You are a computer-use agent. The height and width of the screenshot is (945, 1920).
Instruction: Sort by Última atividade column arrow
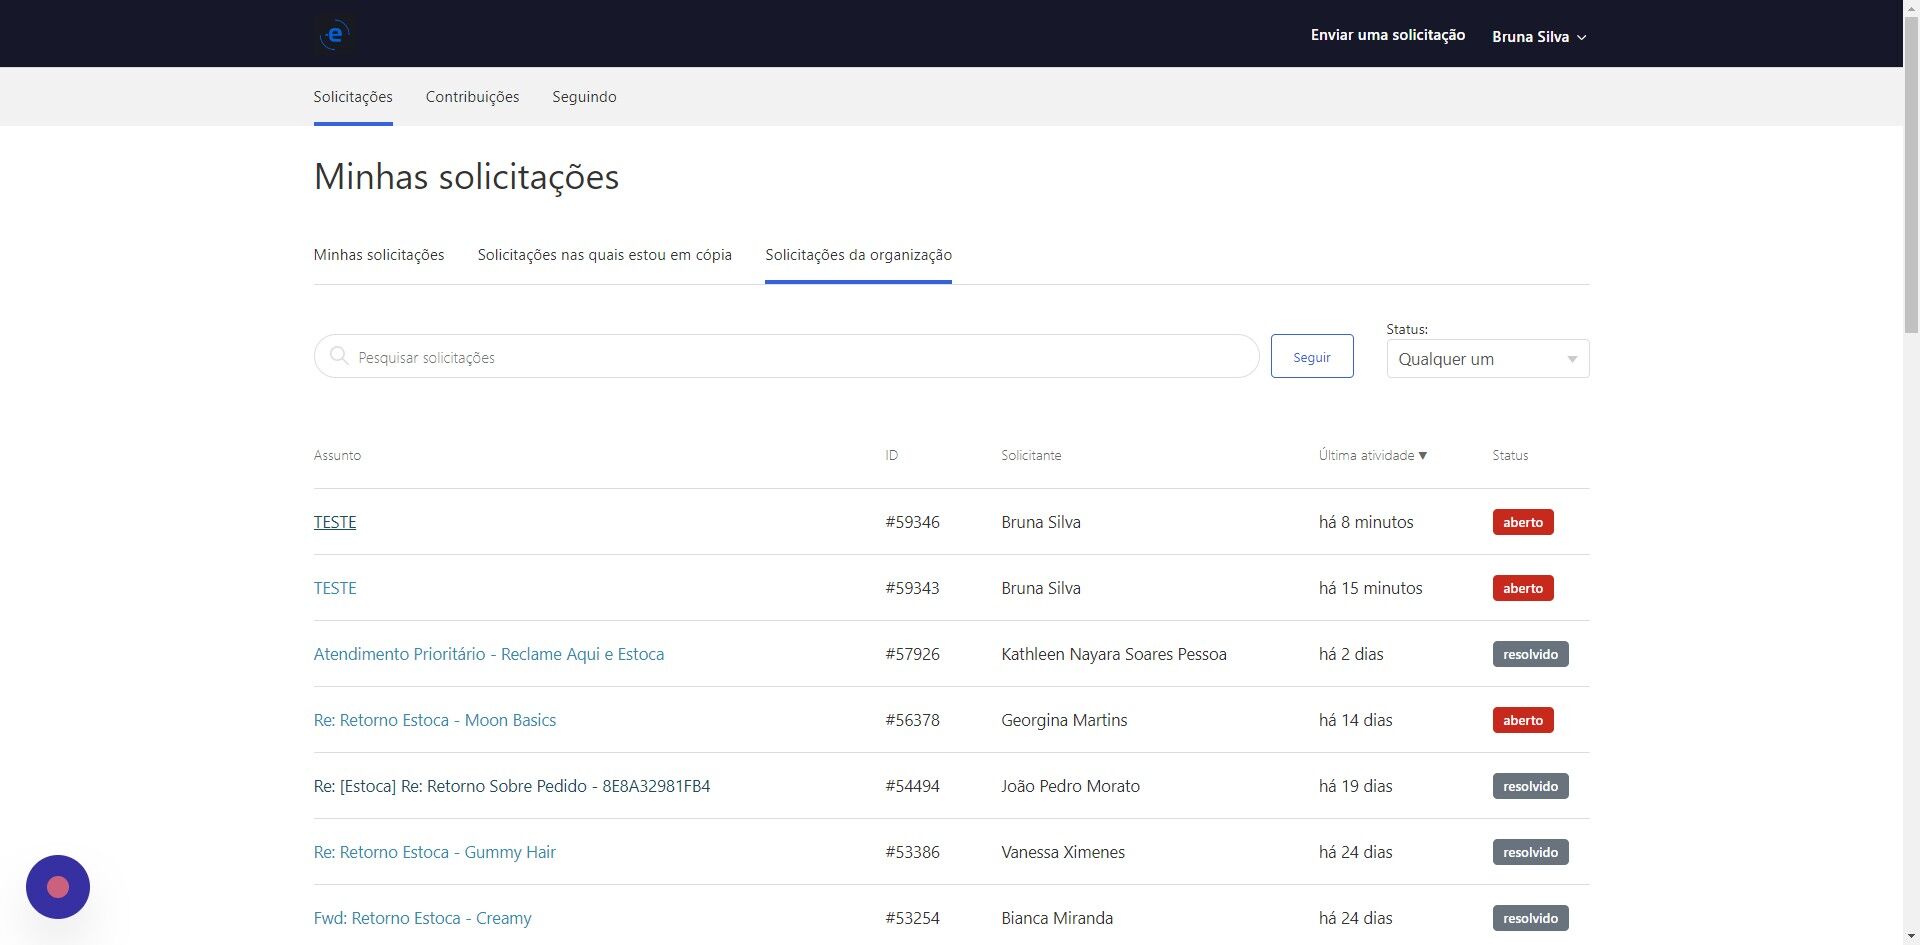[1423, 456]
